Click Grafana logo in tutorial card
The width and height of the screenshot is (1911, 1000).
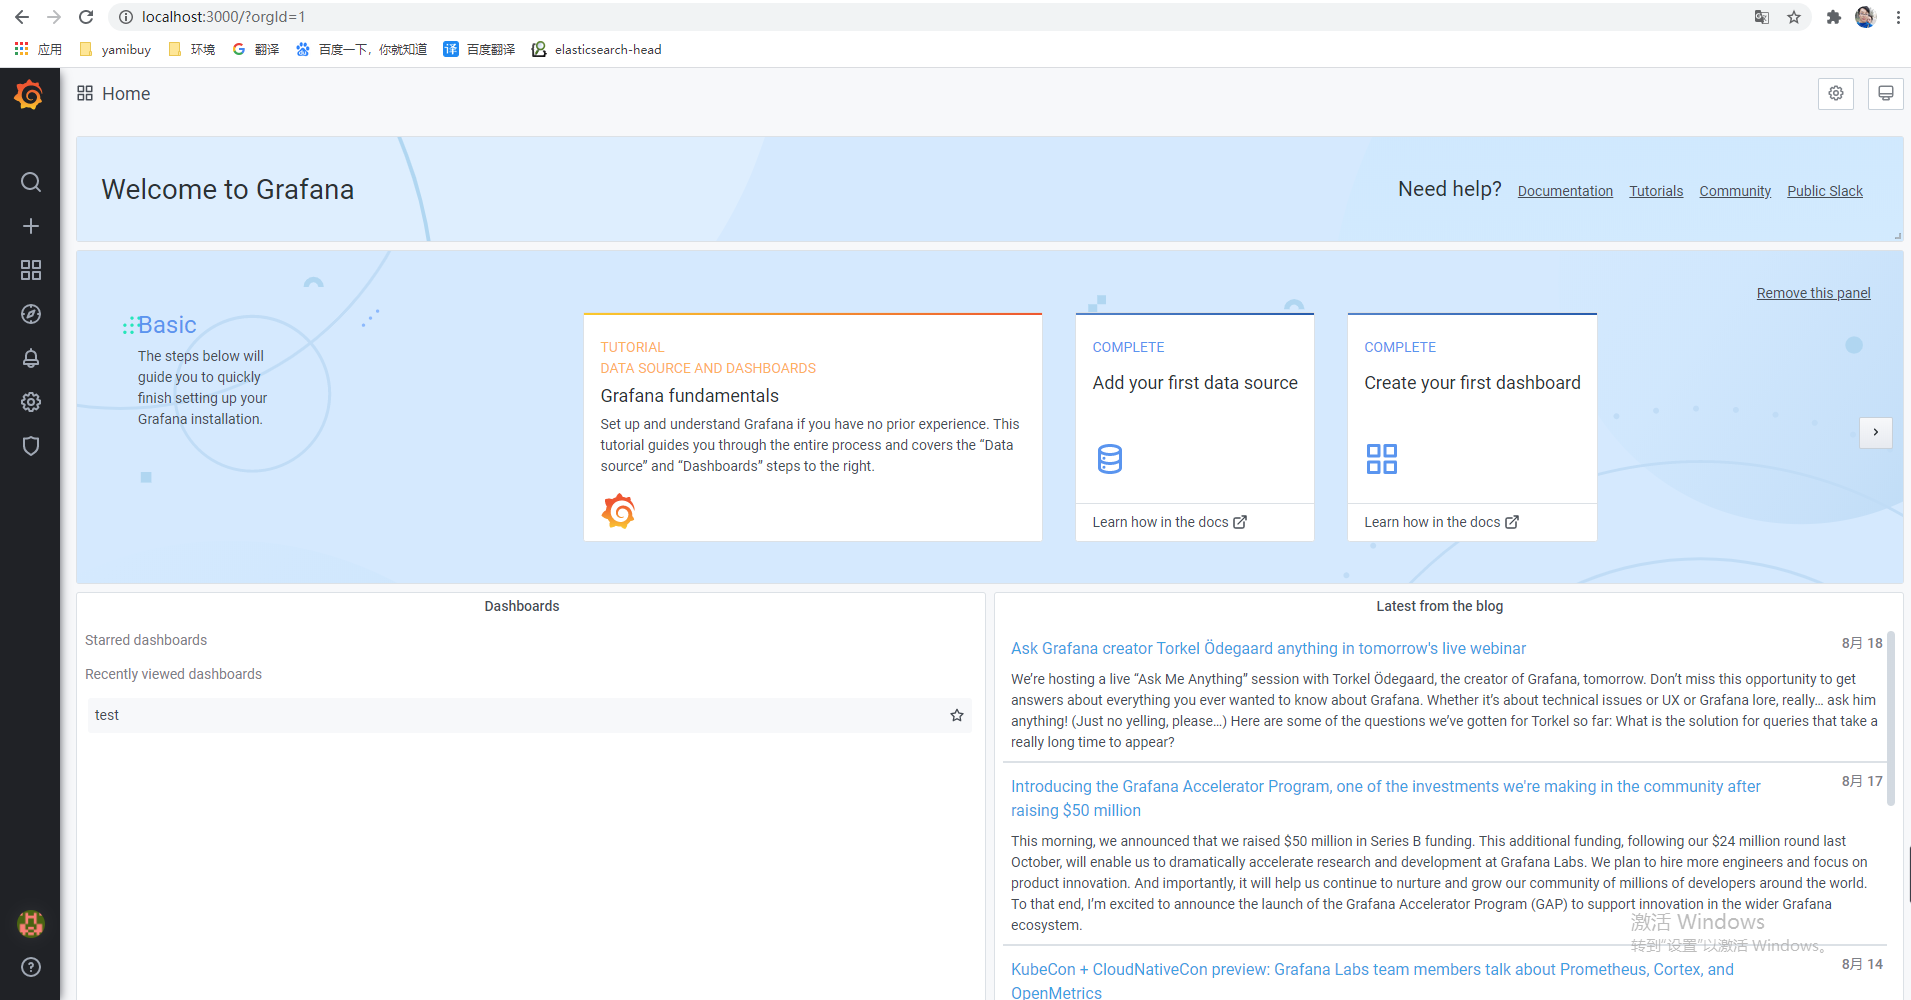(618, 511)
